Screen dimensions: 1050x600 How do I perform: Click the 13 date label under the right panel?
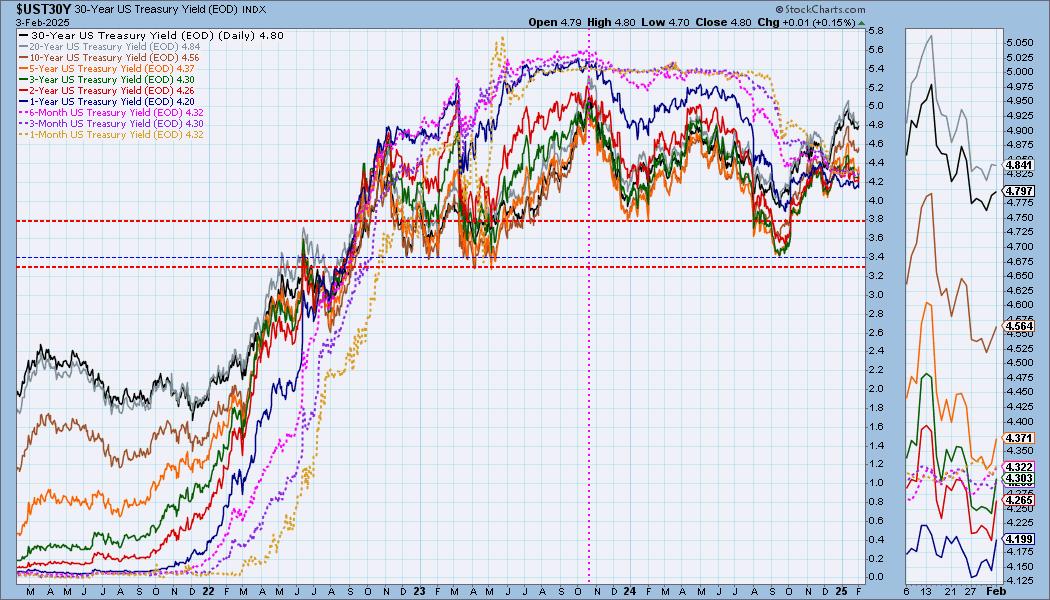pos(927,591)
